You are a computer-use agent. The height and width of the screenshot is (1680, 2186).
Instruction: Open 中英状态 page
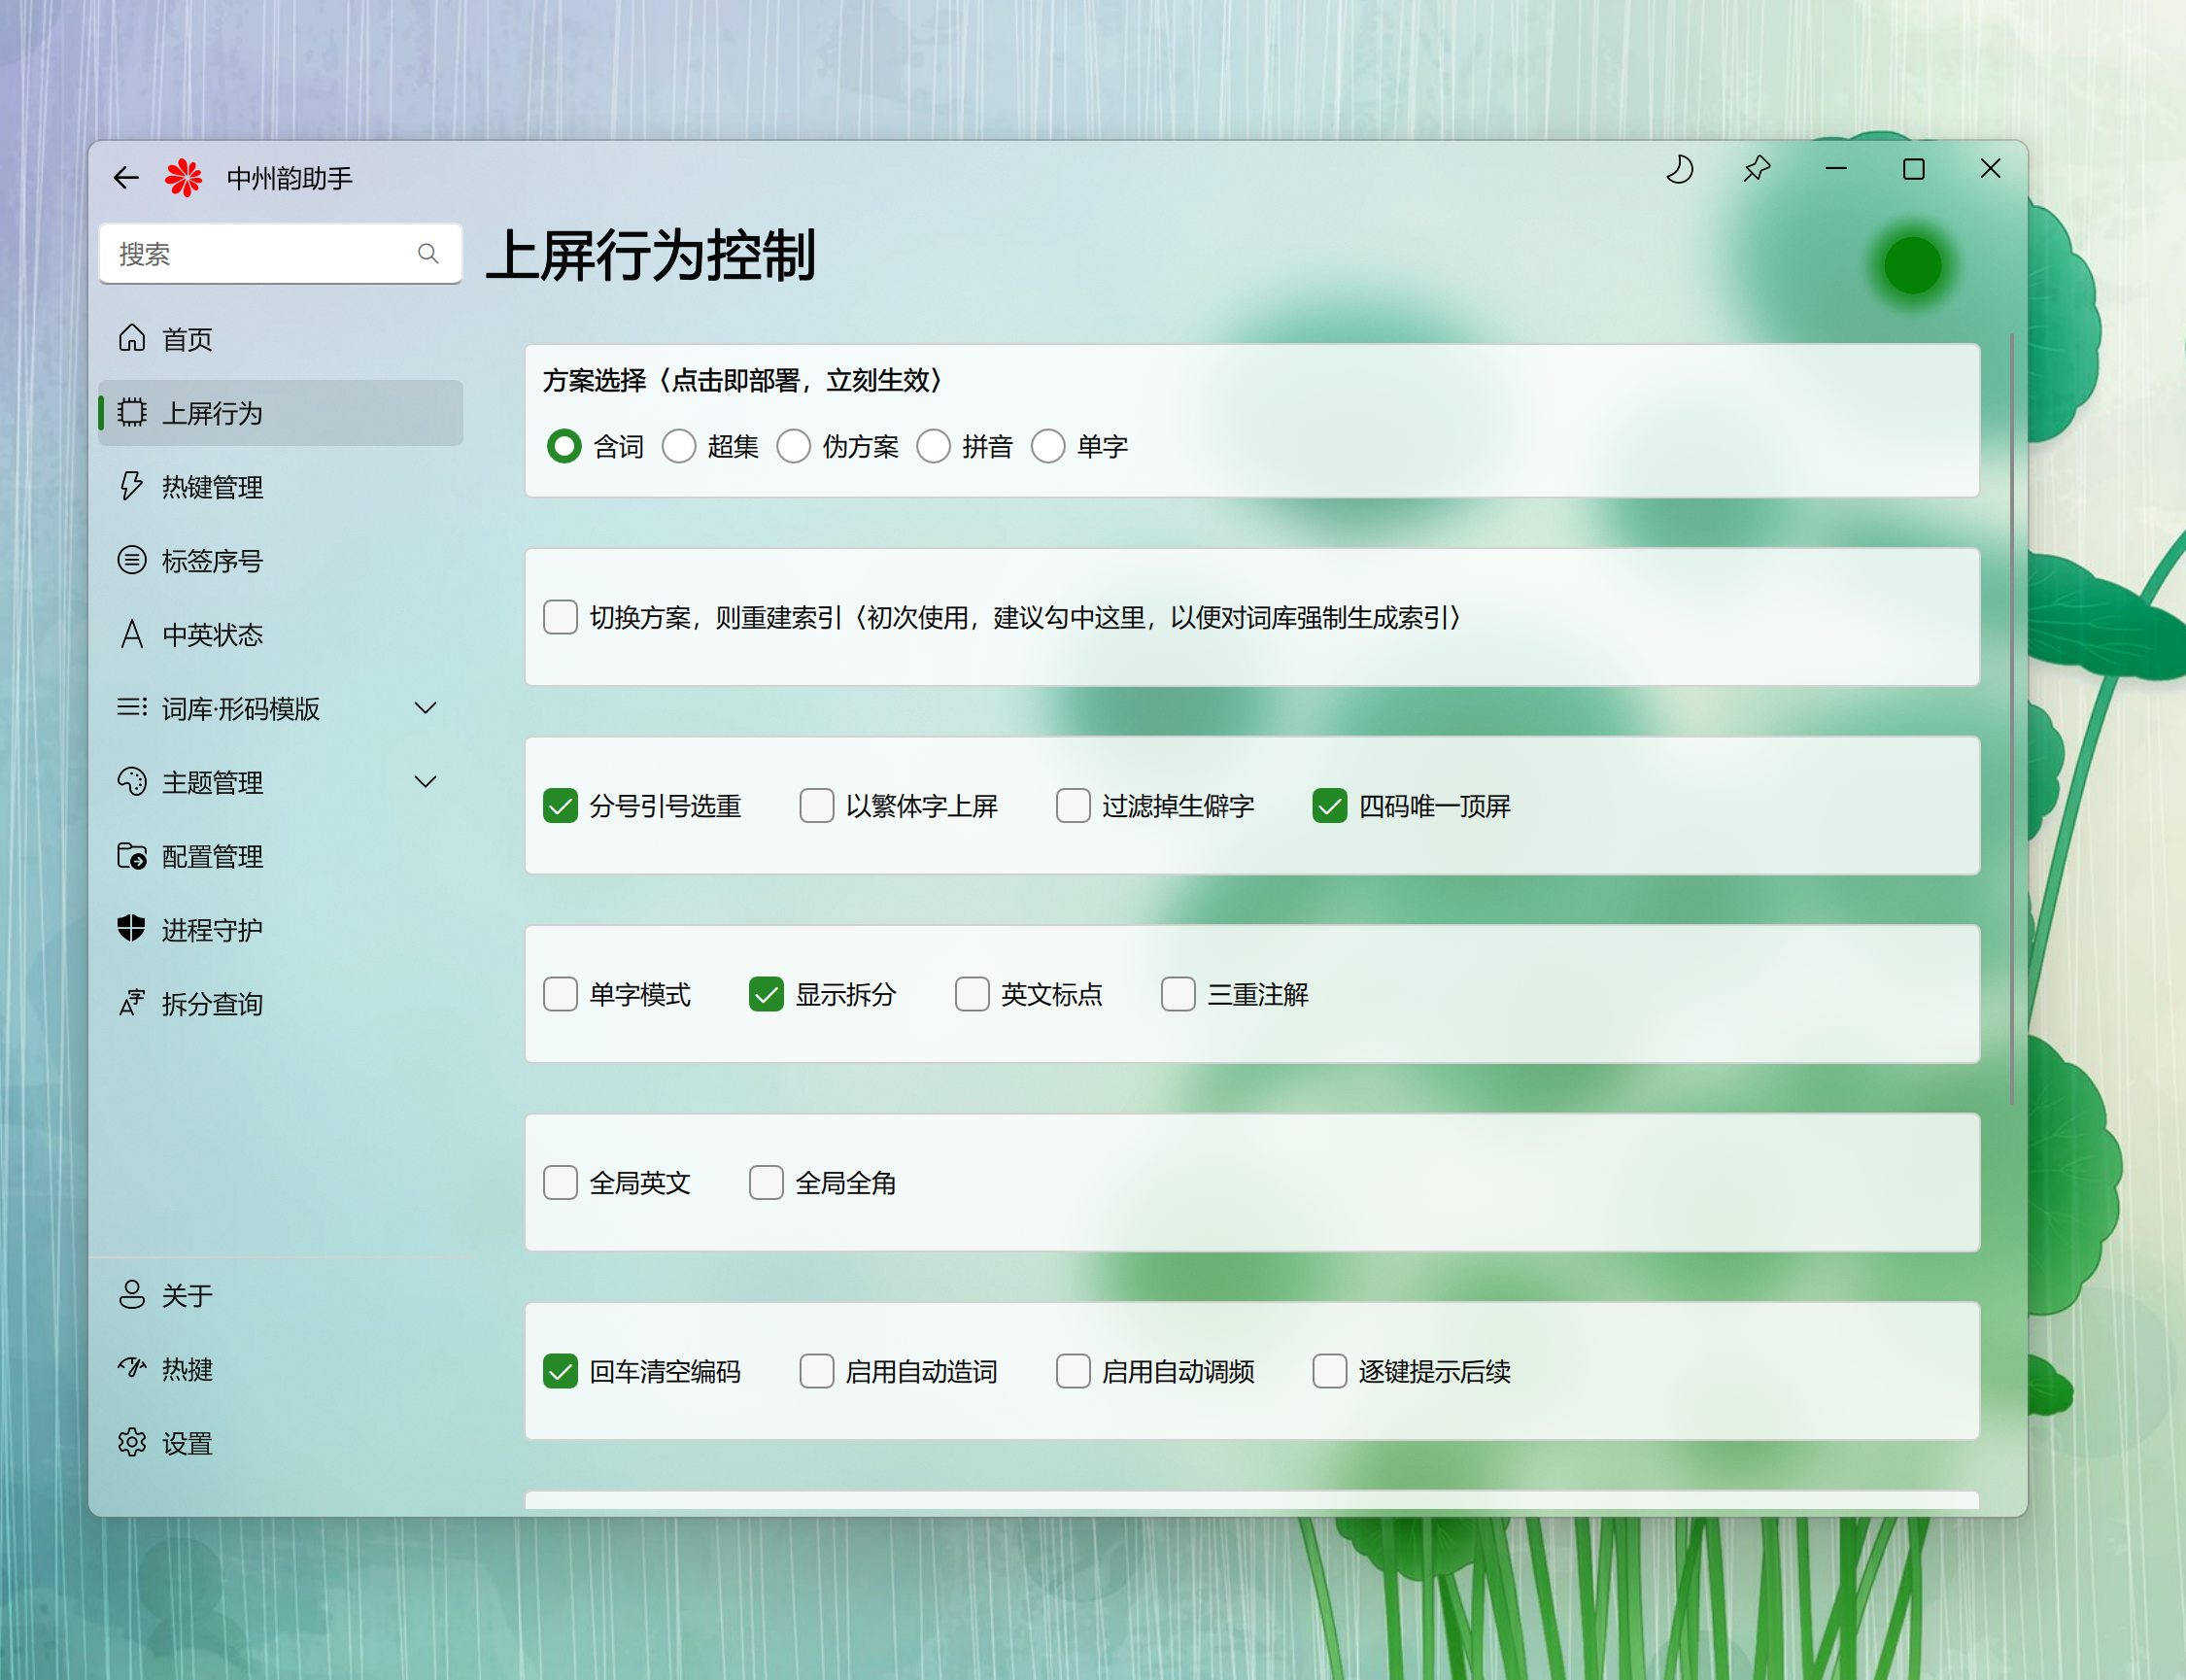212,635
